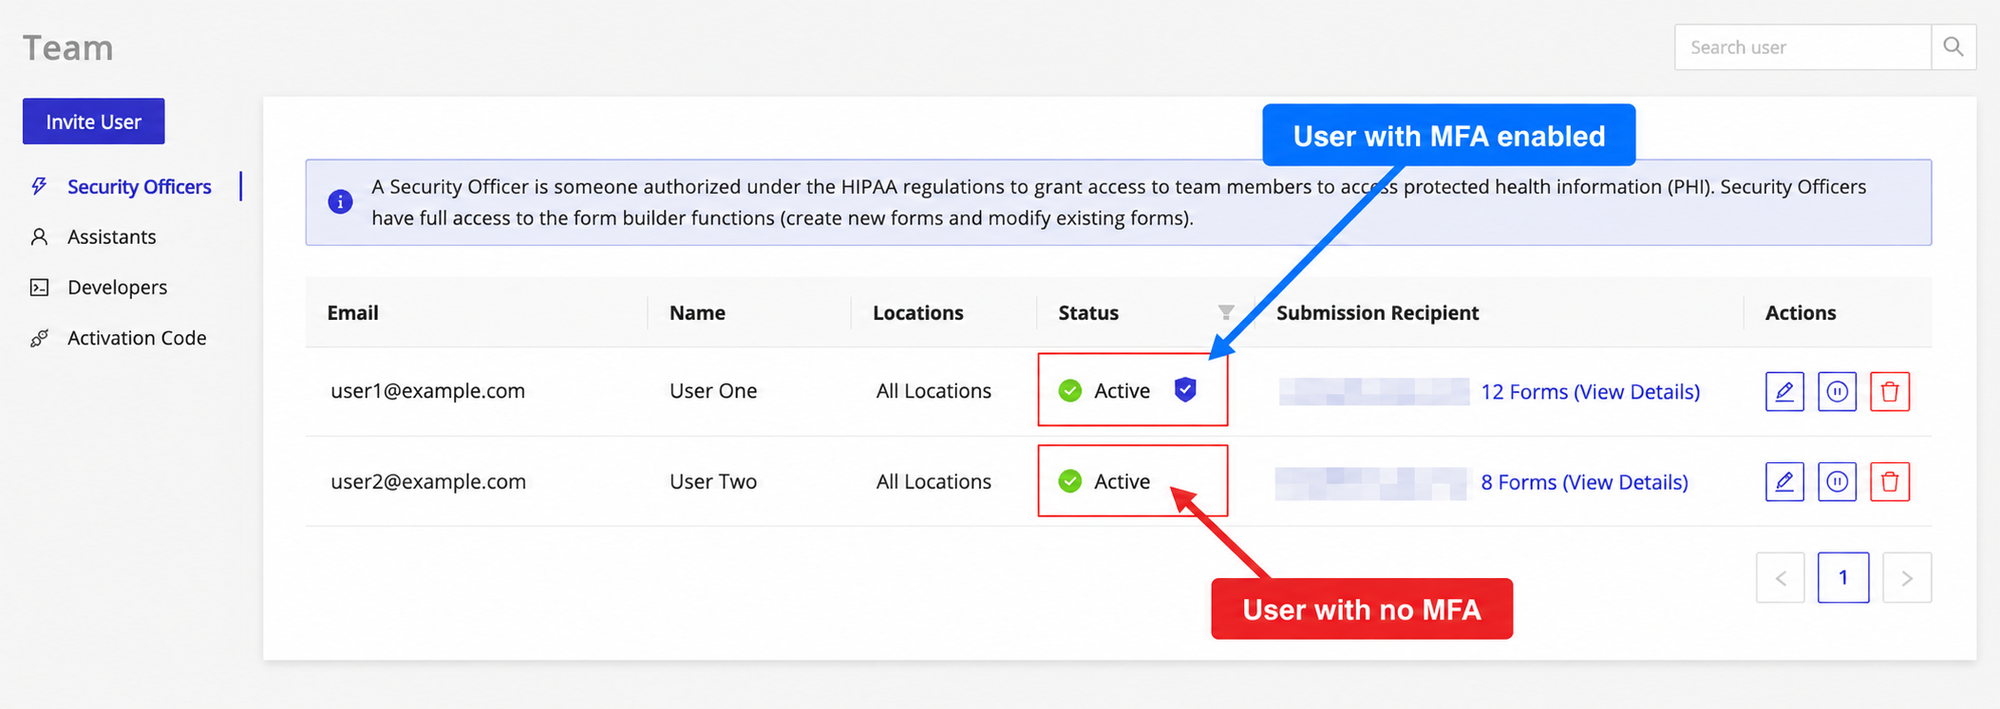Click the User One name cell
Screen dimensions: 2000x709
point(713,391)
